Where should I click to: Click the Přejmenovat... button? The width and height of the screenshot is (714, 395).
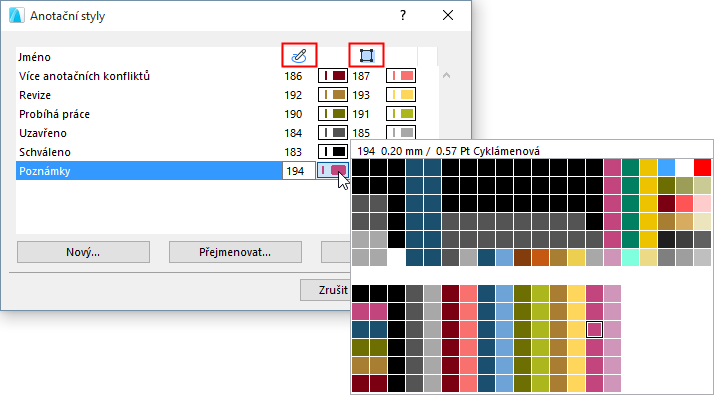tap(235, 252)
